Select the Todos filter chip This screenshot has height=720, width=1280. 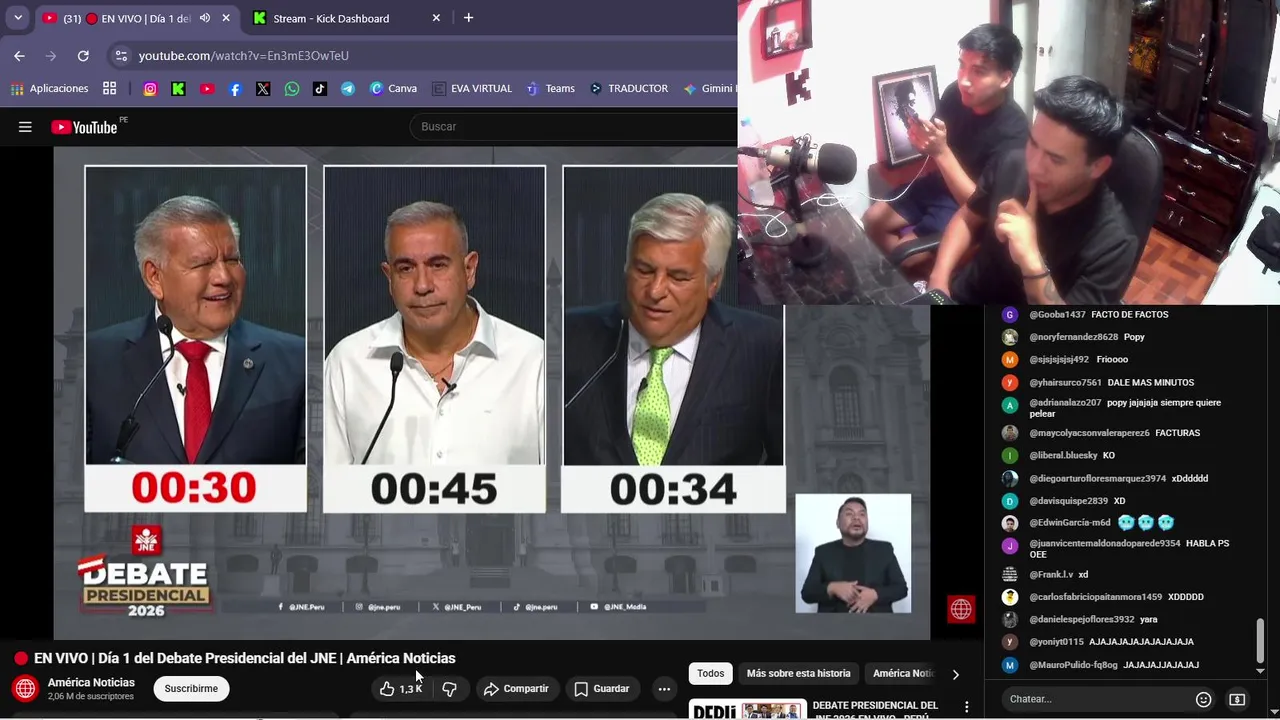click(710, 674)
